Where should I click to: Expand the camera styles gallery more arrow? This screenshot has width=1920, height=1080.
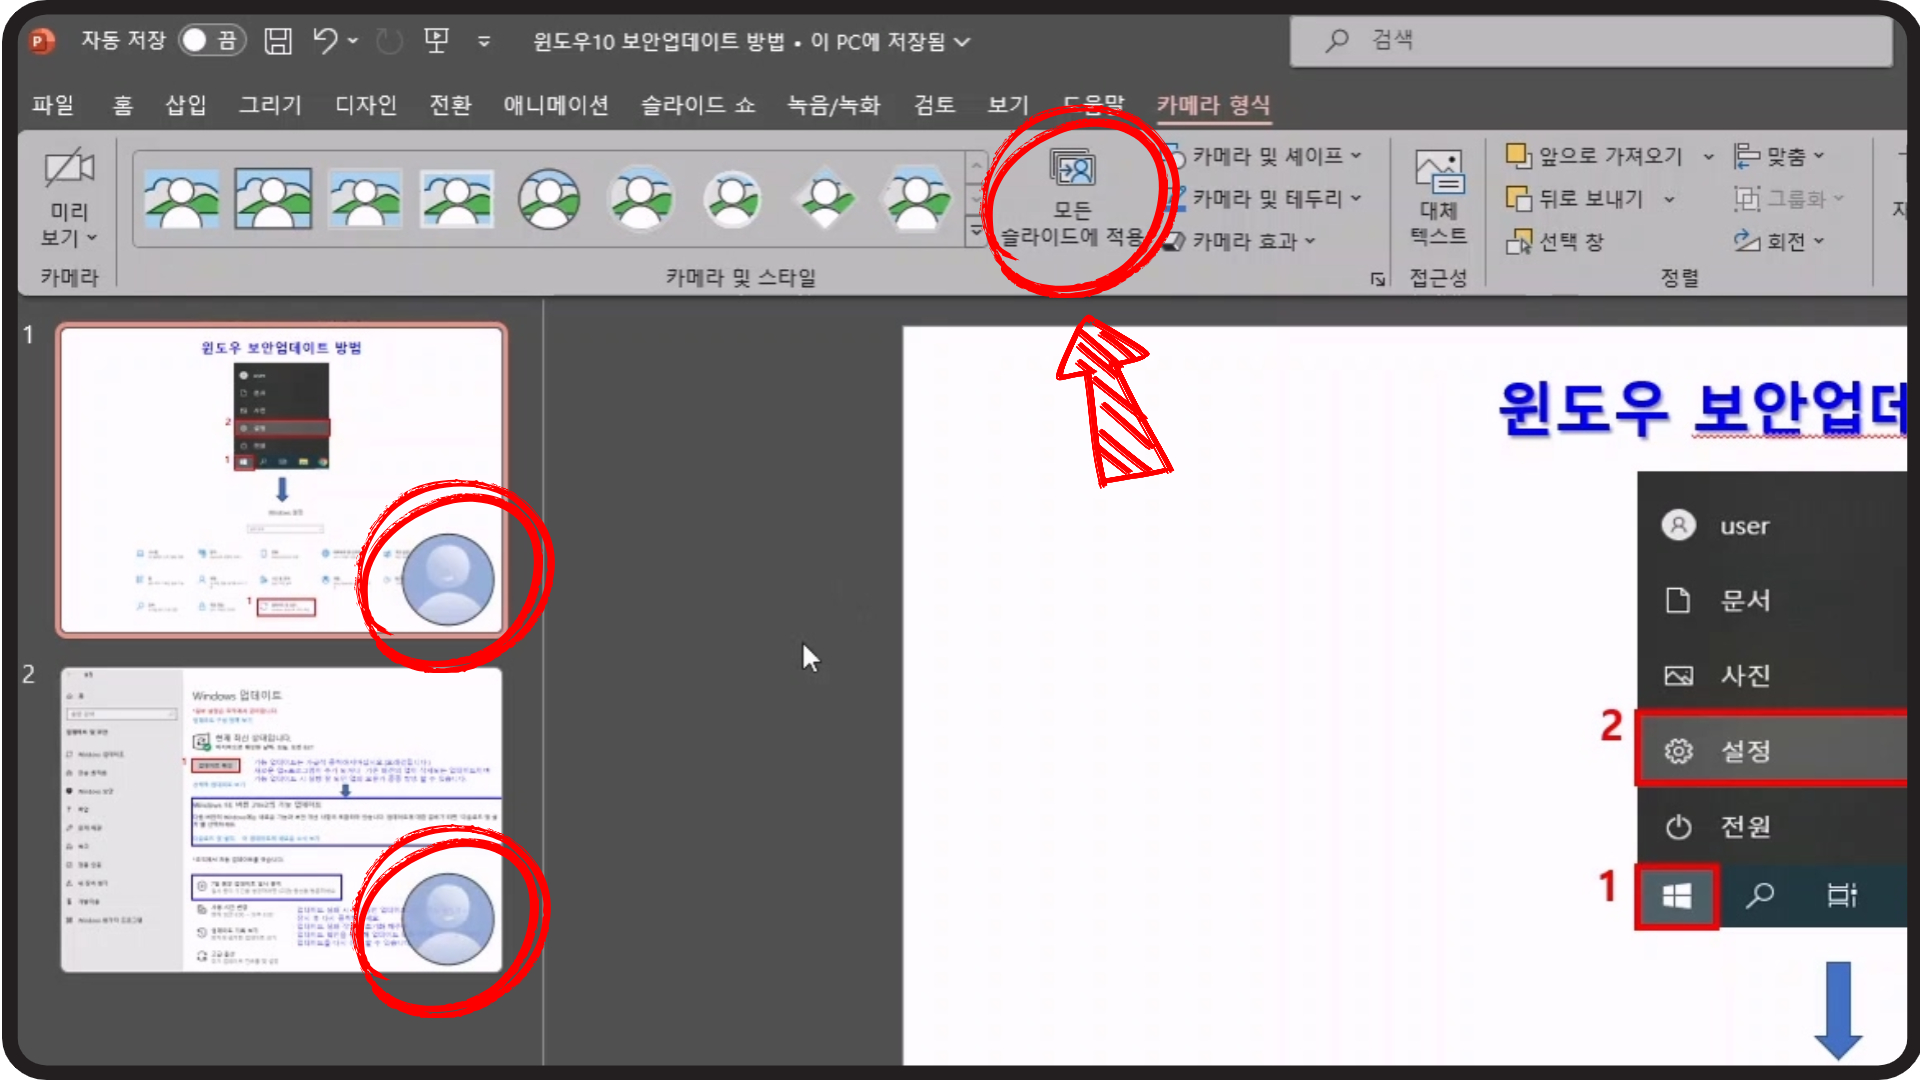976,232
